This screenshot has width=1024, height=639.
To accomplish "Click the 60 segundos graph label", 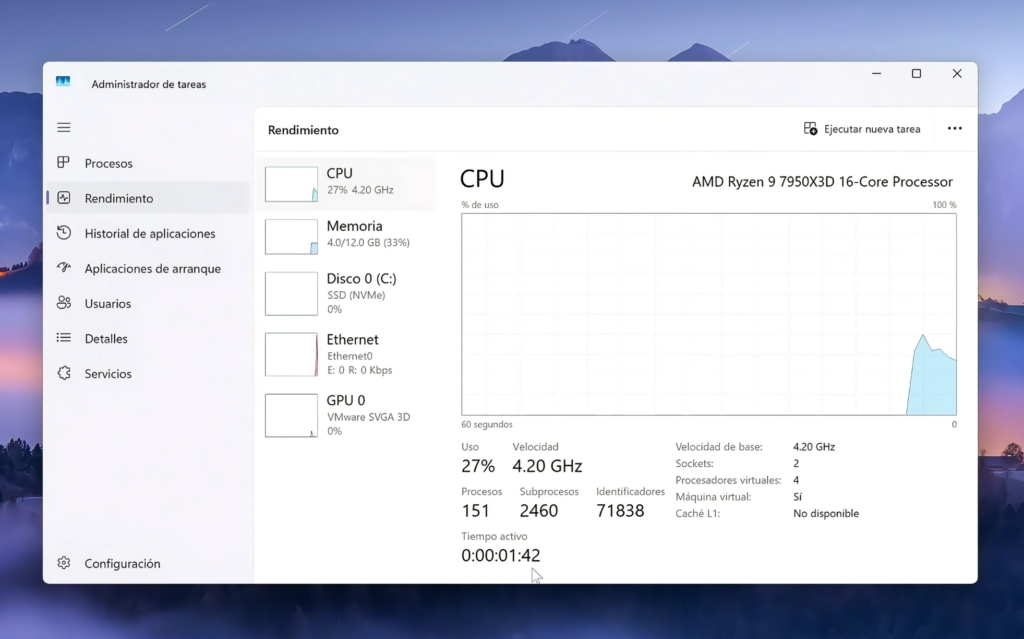I will tap(487, 425).
